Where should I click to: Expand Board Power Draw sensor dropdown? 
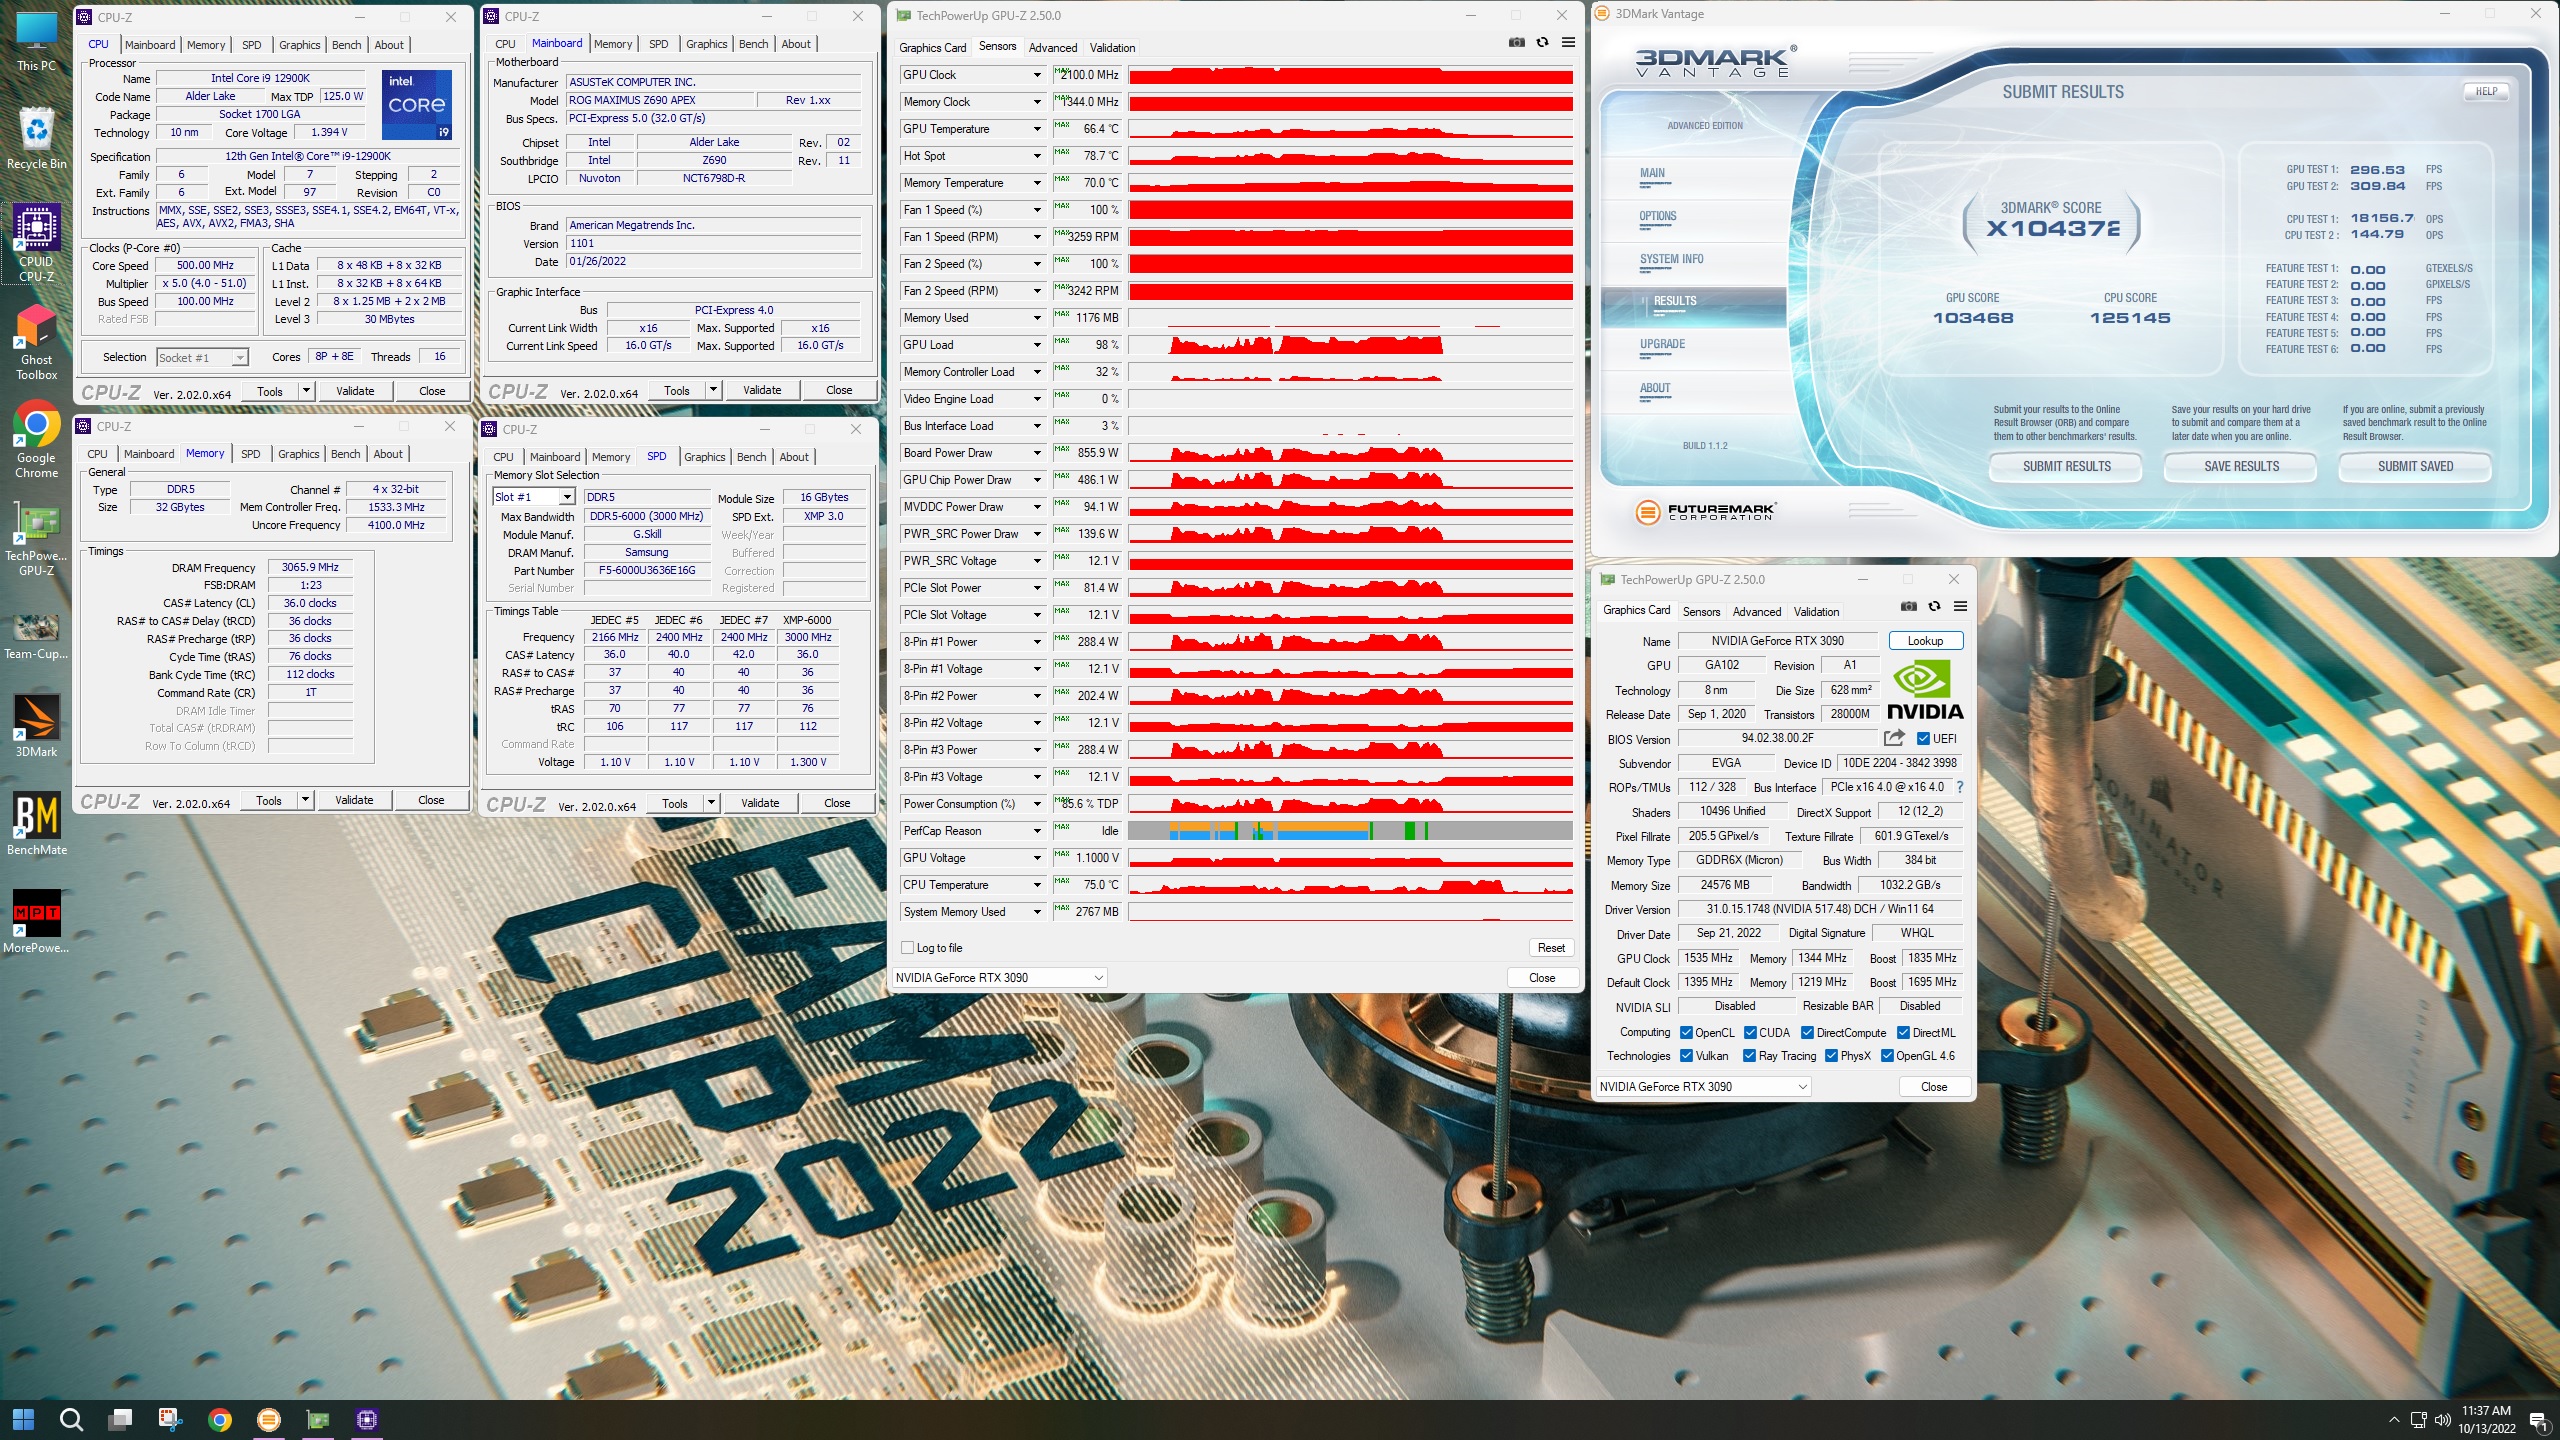pos(1037,453)
